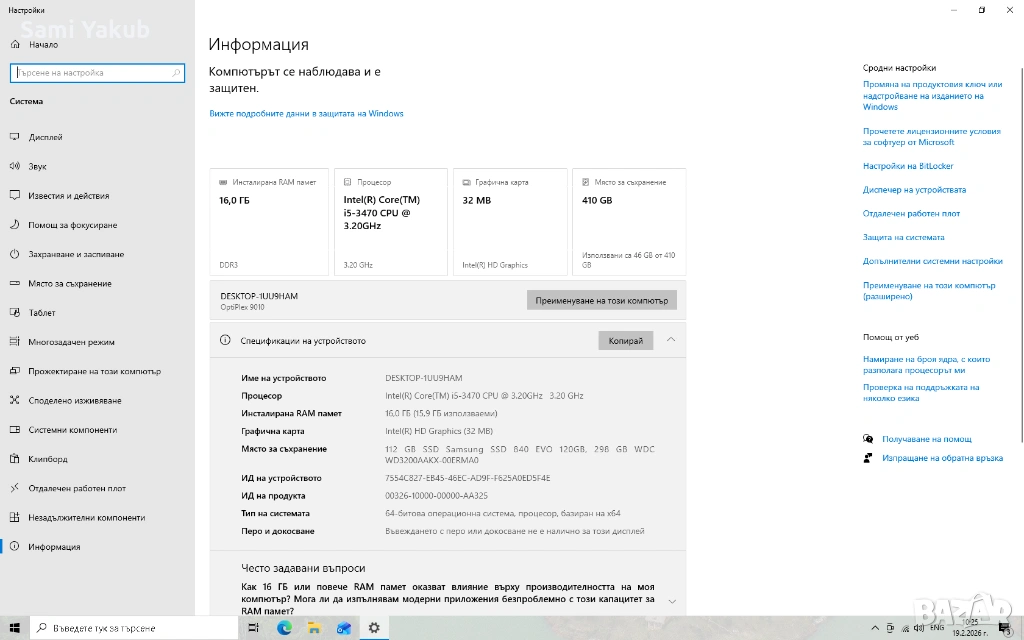
Task: Select Многозадачен режим menu item
Action: pos(71,342)
